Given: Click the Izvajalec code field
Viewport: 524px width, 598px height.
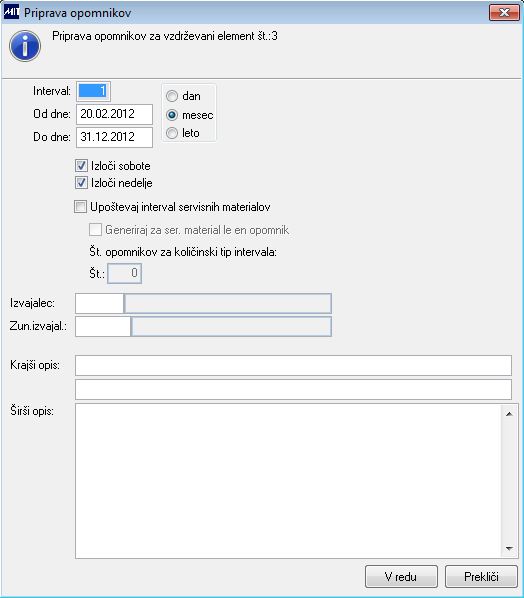Looking at the screenshot, I should pos(100,304).
